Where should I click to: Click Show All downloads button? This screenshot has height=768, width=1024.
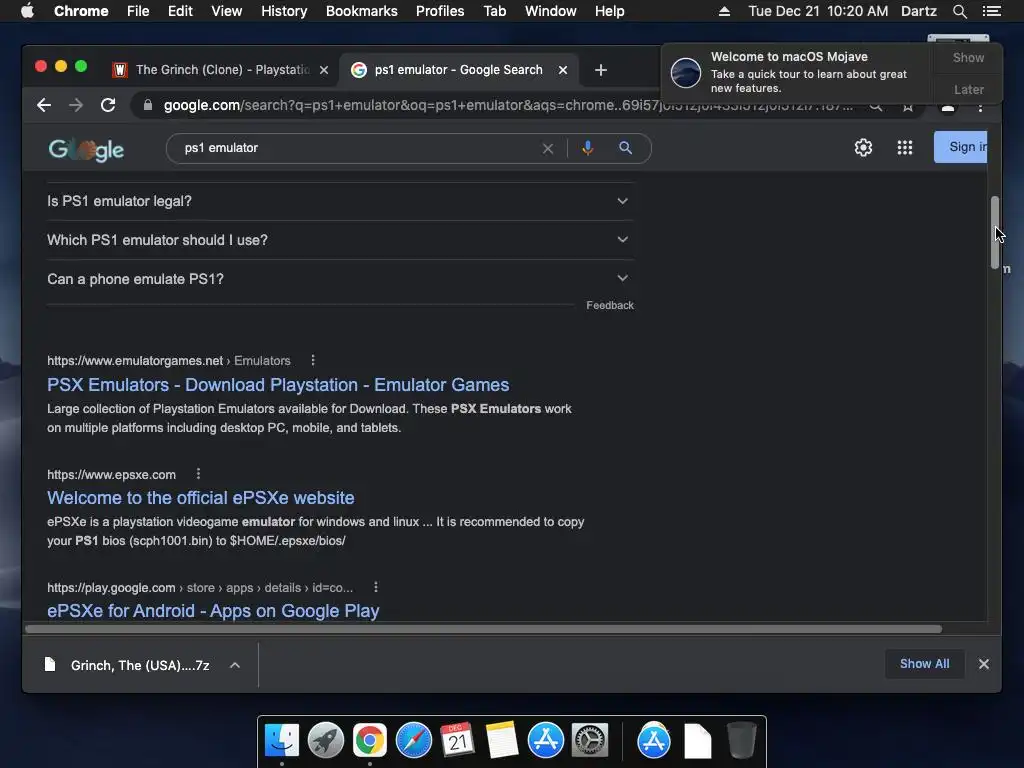tap(924, 664)
